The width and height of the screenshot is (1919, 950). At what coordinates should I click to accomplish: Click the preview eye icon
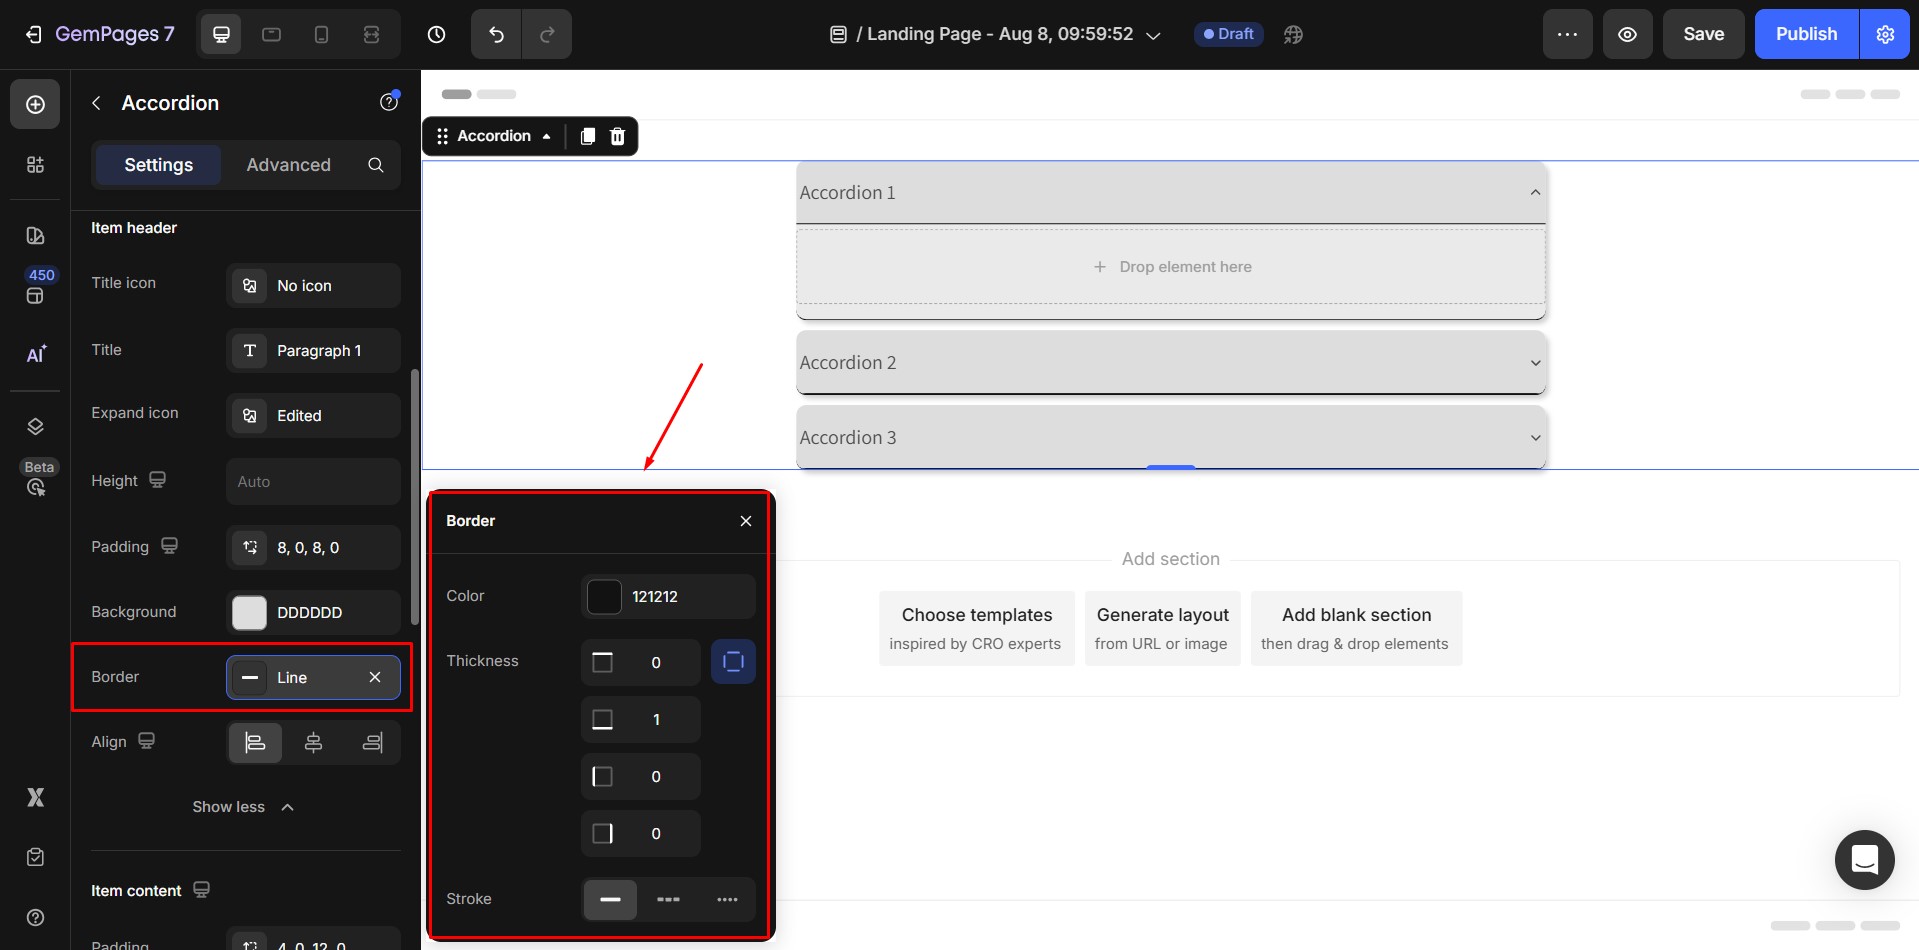[x=1627, y=34]
